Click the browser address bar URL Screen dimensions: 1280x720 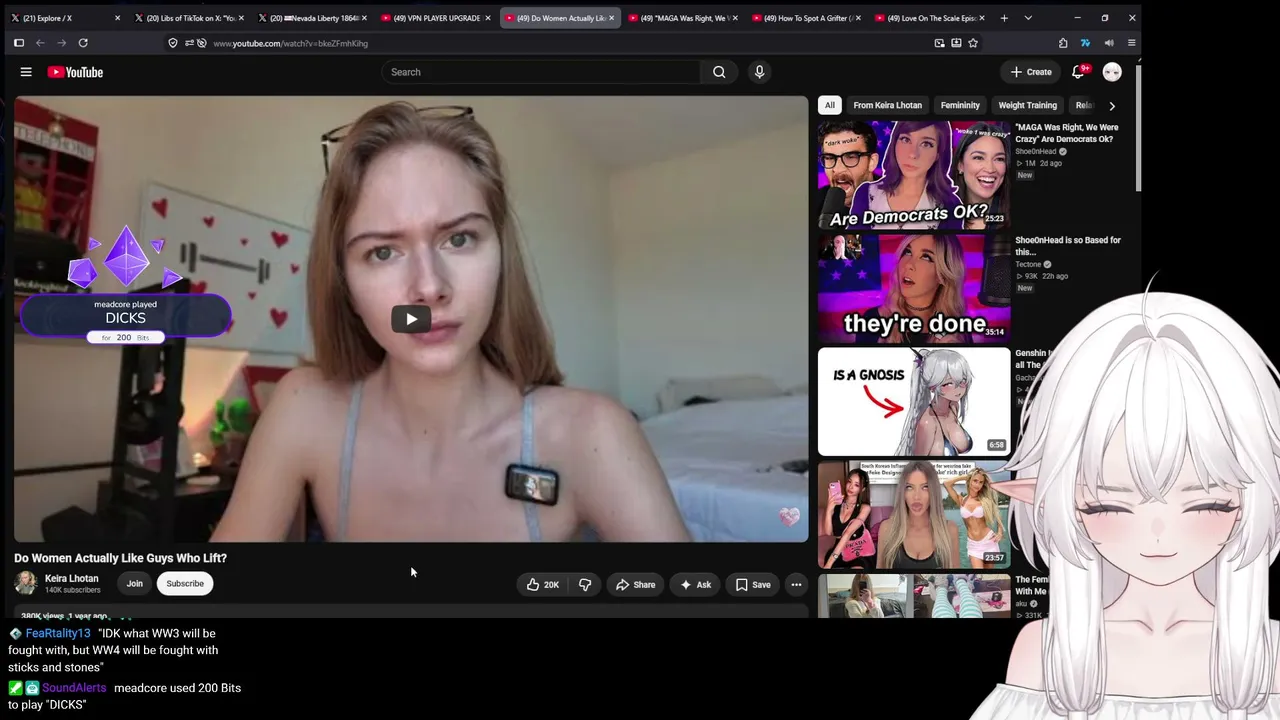tap(290, 43)
